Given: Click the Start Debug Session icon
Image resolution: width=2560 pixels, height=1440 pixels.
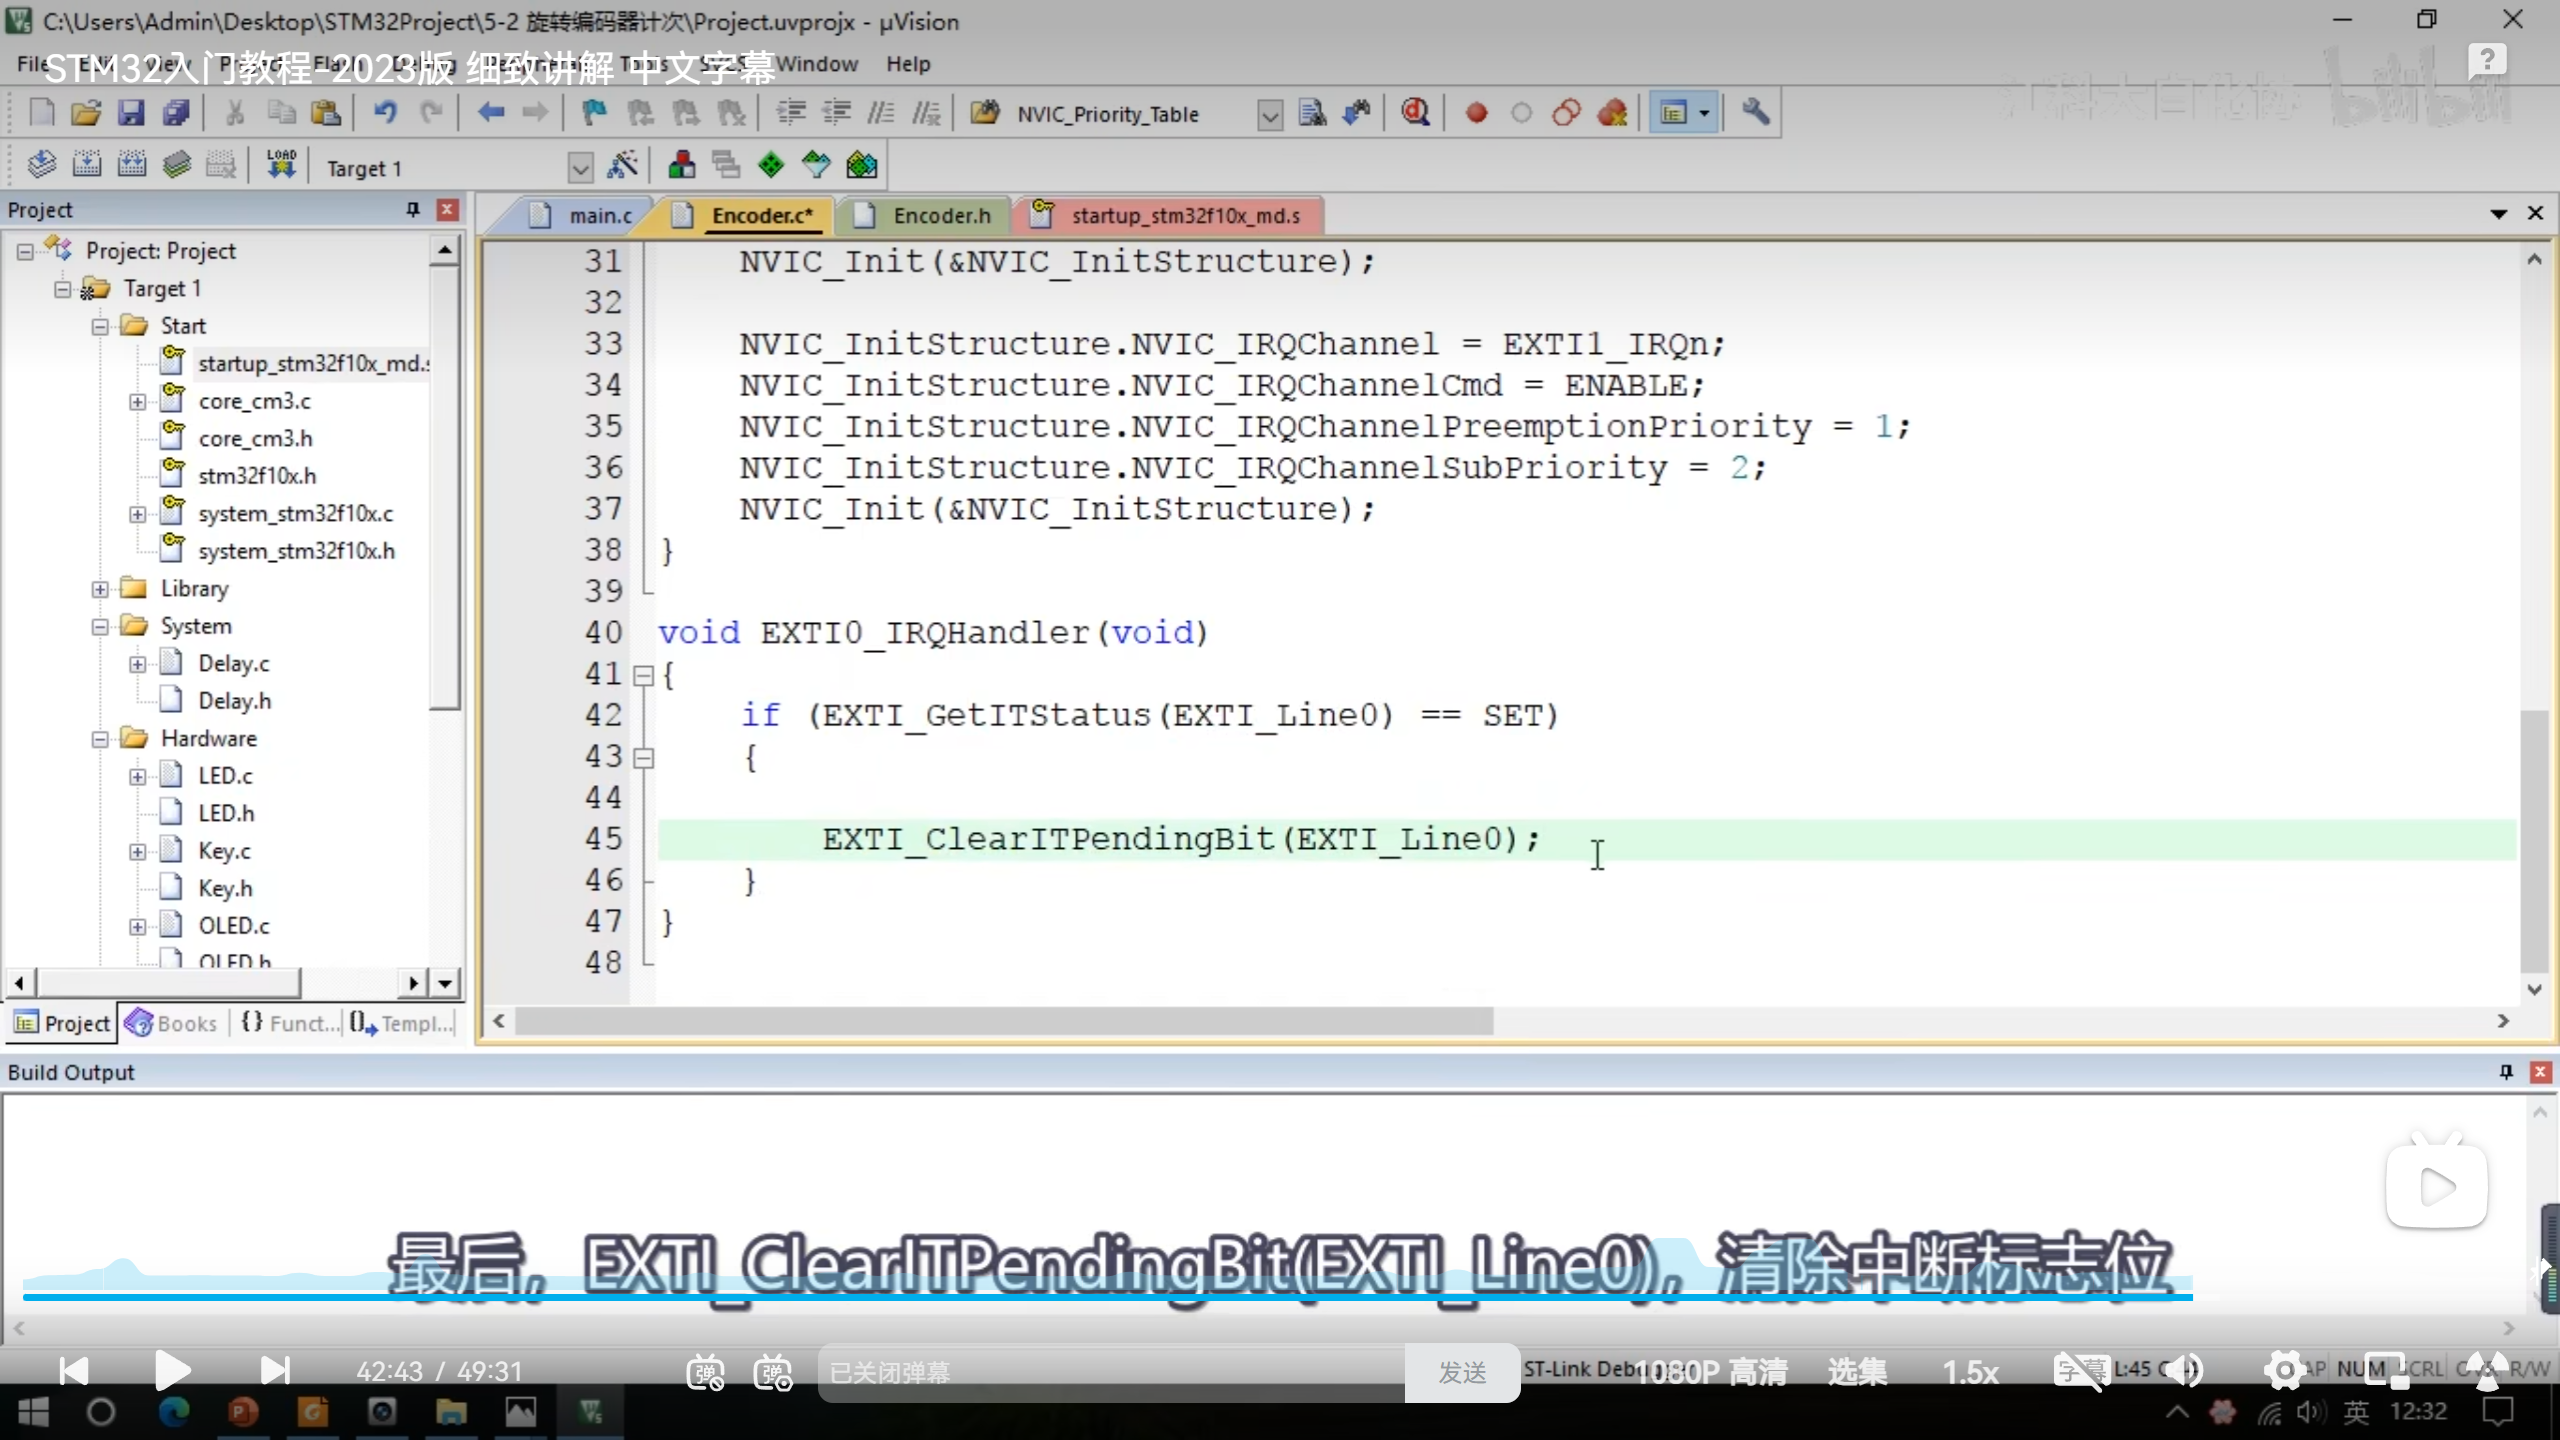Looking at the screenshot, I should (1415, 113).
